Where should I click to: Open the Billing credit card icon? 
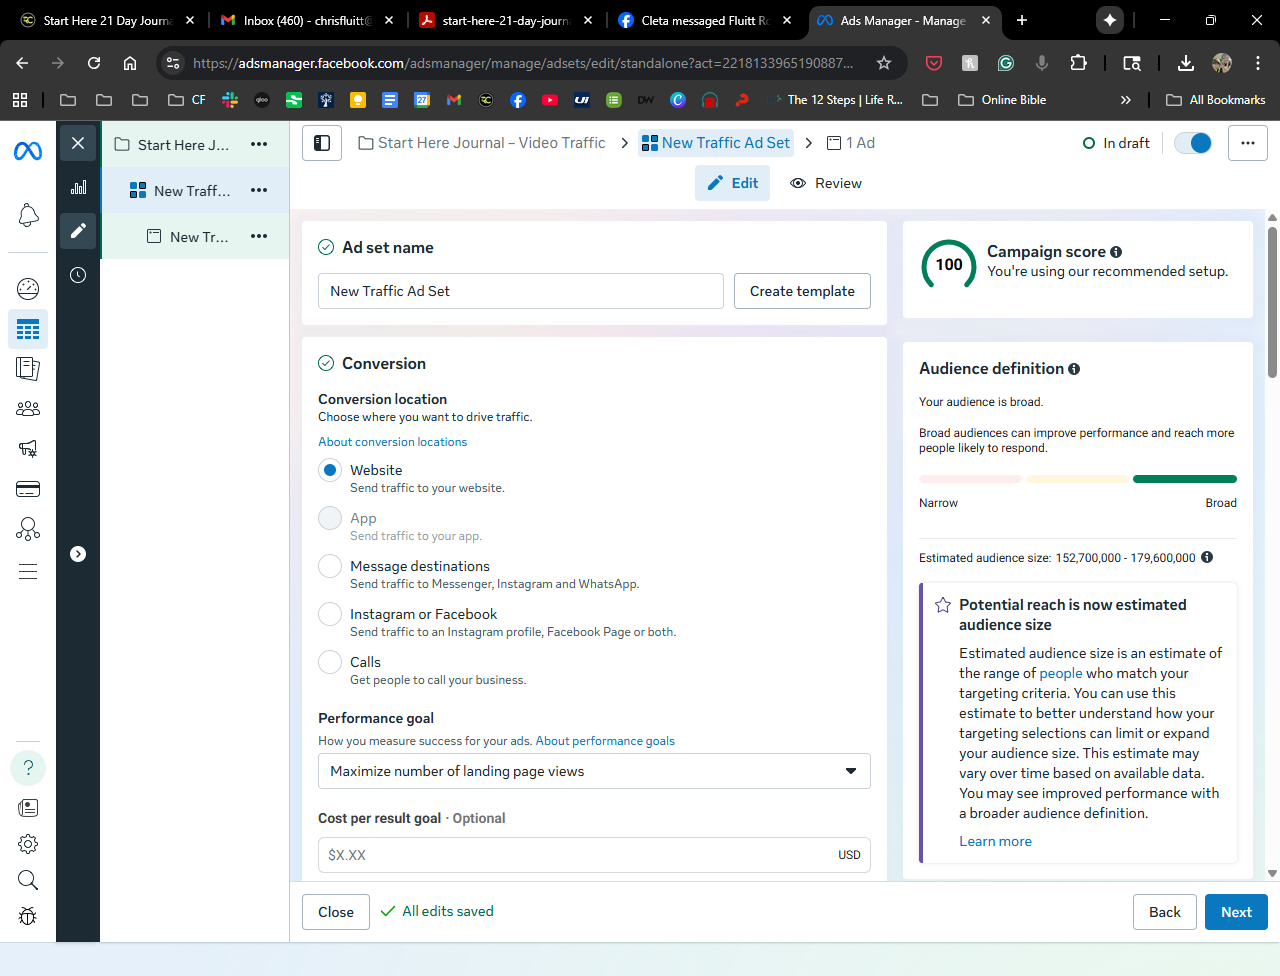pos(28,489)
